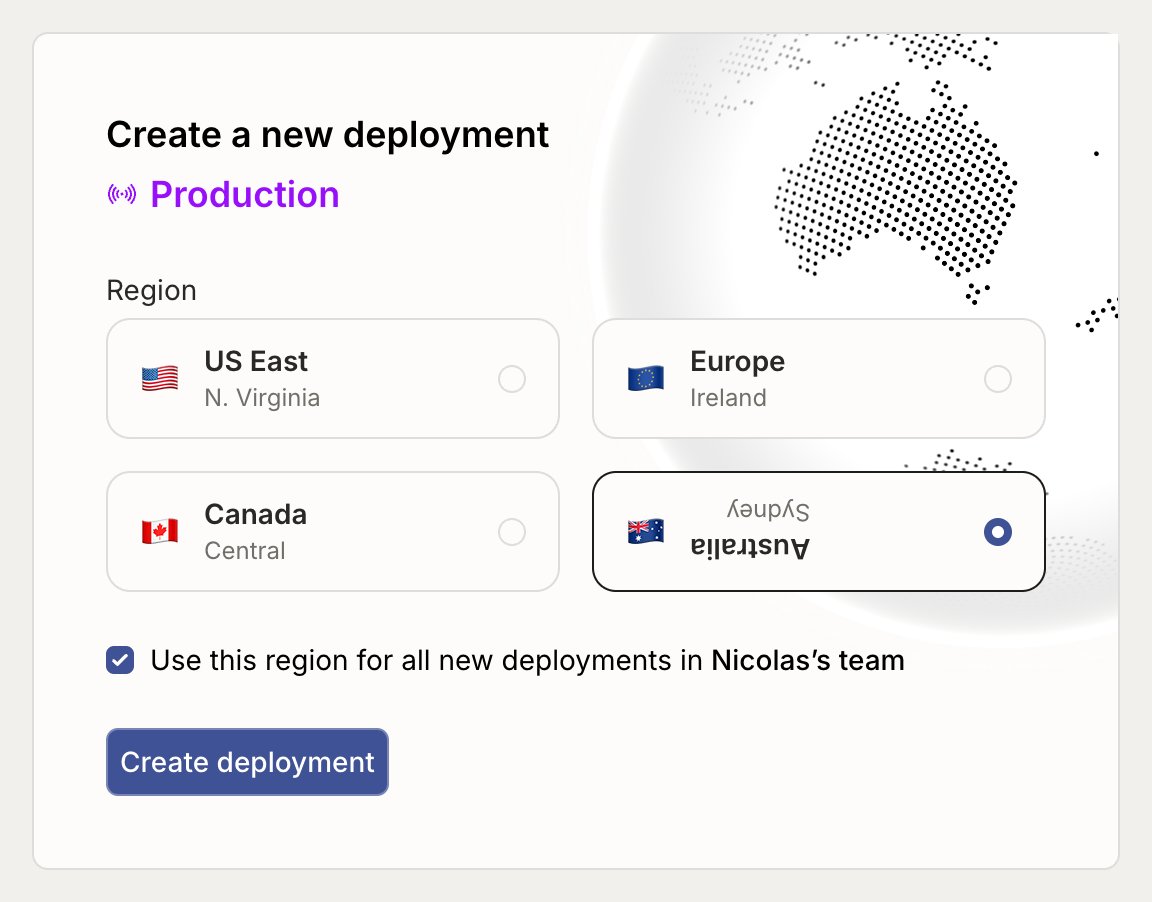Click the United States flag icon
The width and height of the screenshot is (1152, 902).
159,379
